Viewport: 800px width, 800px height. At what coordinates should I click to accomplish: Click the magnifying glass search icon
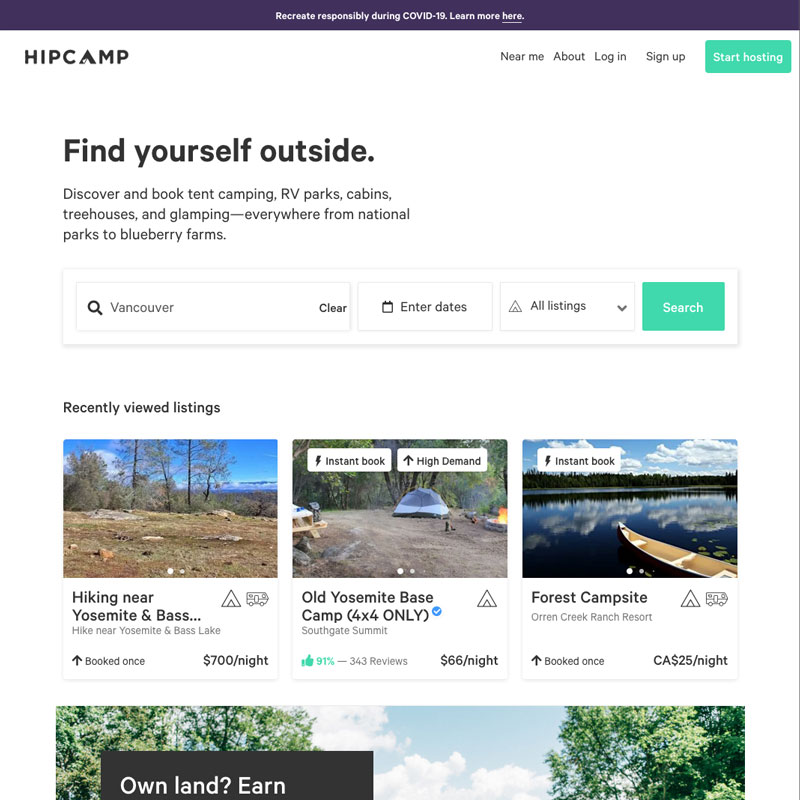tap(95, 308)
